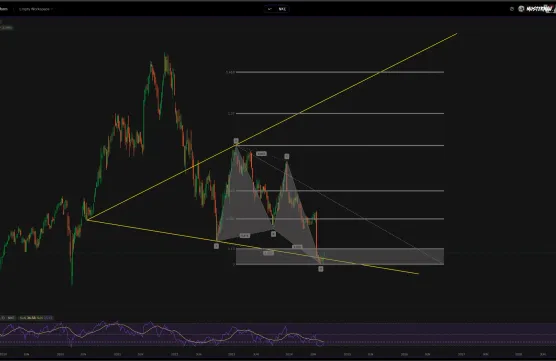Open the Empty Workspace dropdown
Viewport: 556px width, 361px height.
pos(36,9)
